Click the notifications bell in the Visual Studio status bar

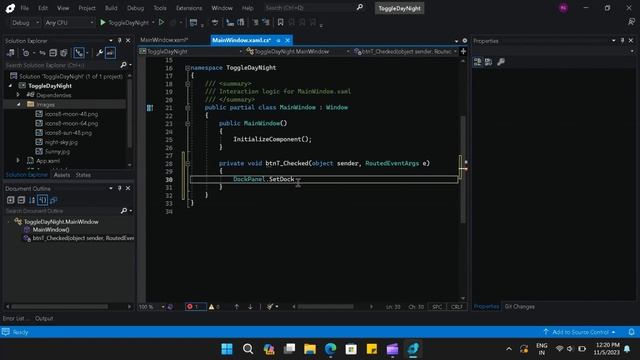(631, 332)
